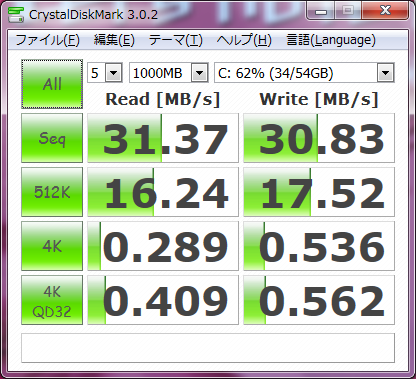Click the 4K write result 0.536
Image resolution: width=416 pixels, height=379 pixels.
click(319, 246)
